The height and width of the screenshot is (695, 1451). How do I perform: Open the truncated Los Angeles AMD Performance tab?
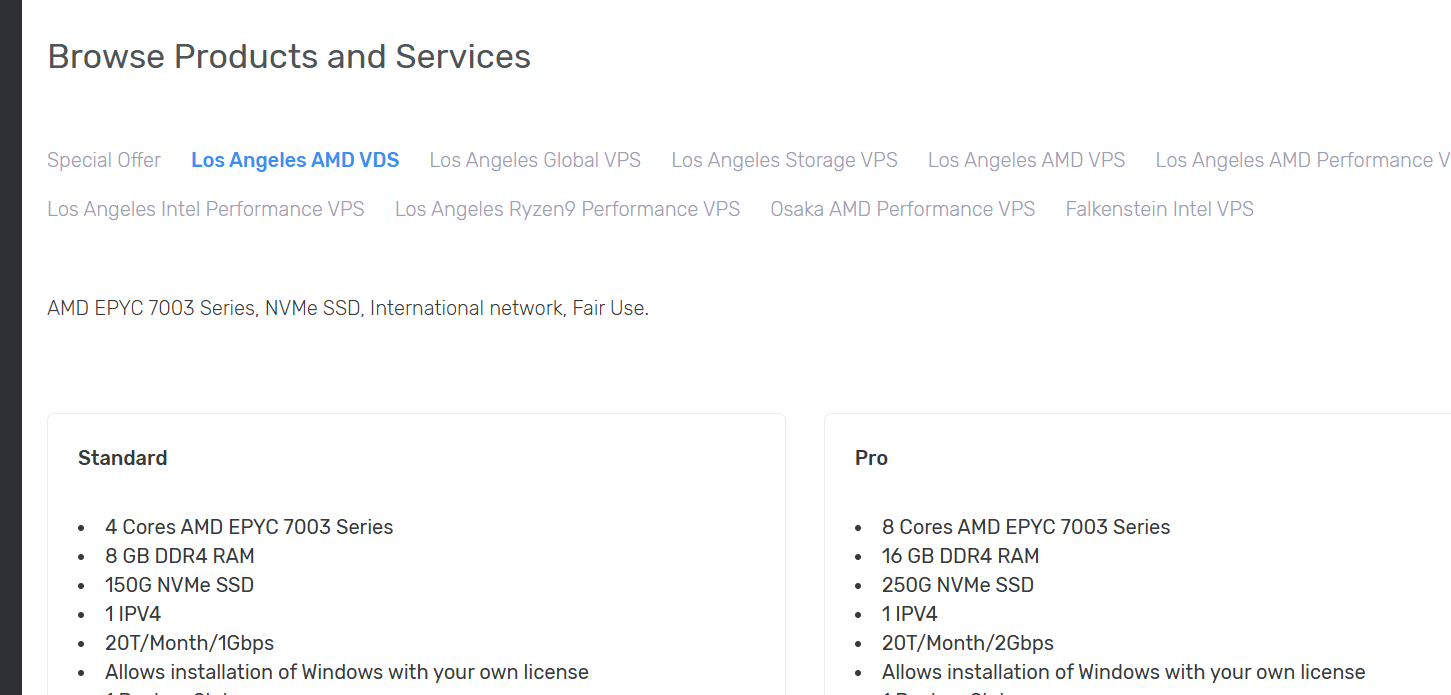click(1302, 160)
